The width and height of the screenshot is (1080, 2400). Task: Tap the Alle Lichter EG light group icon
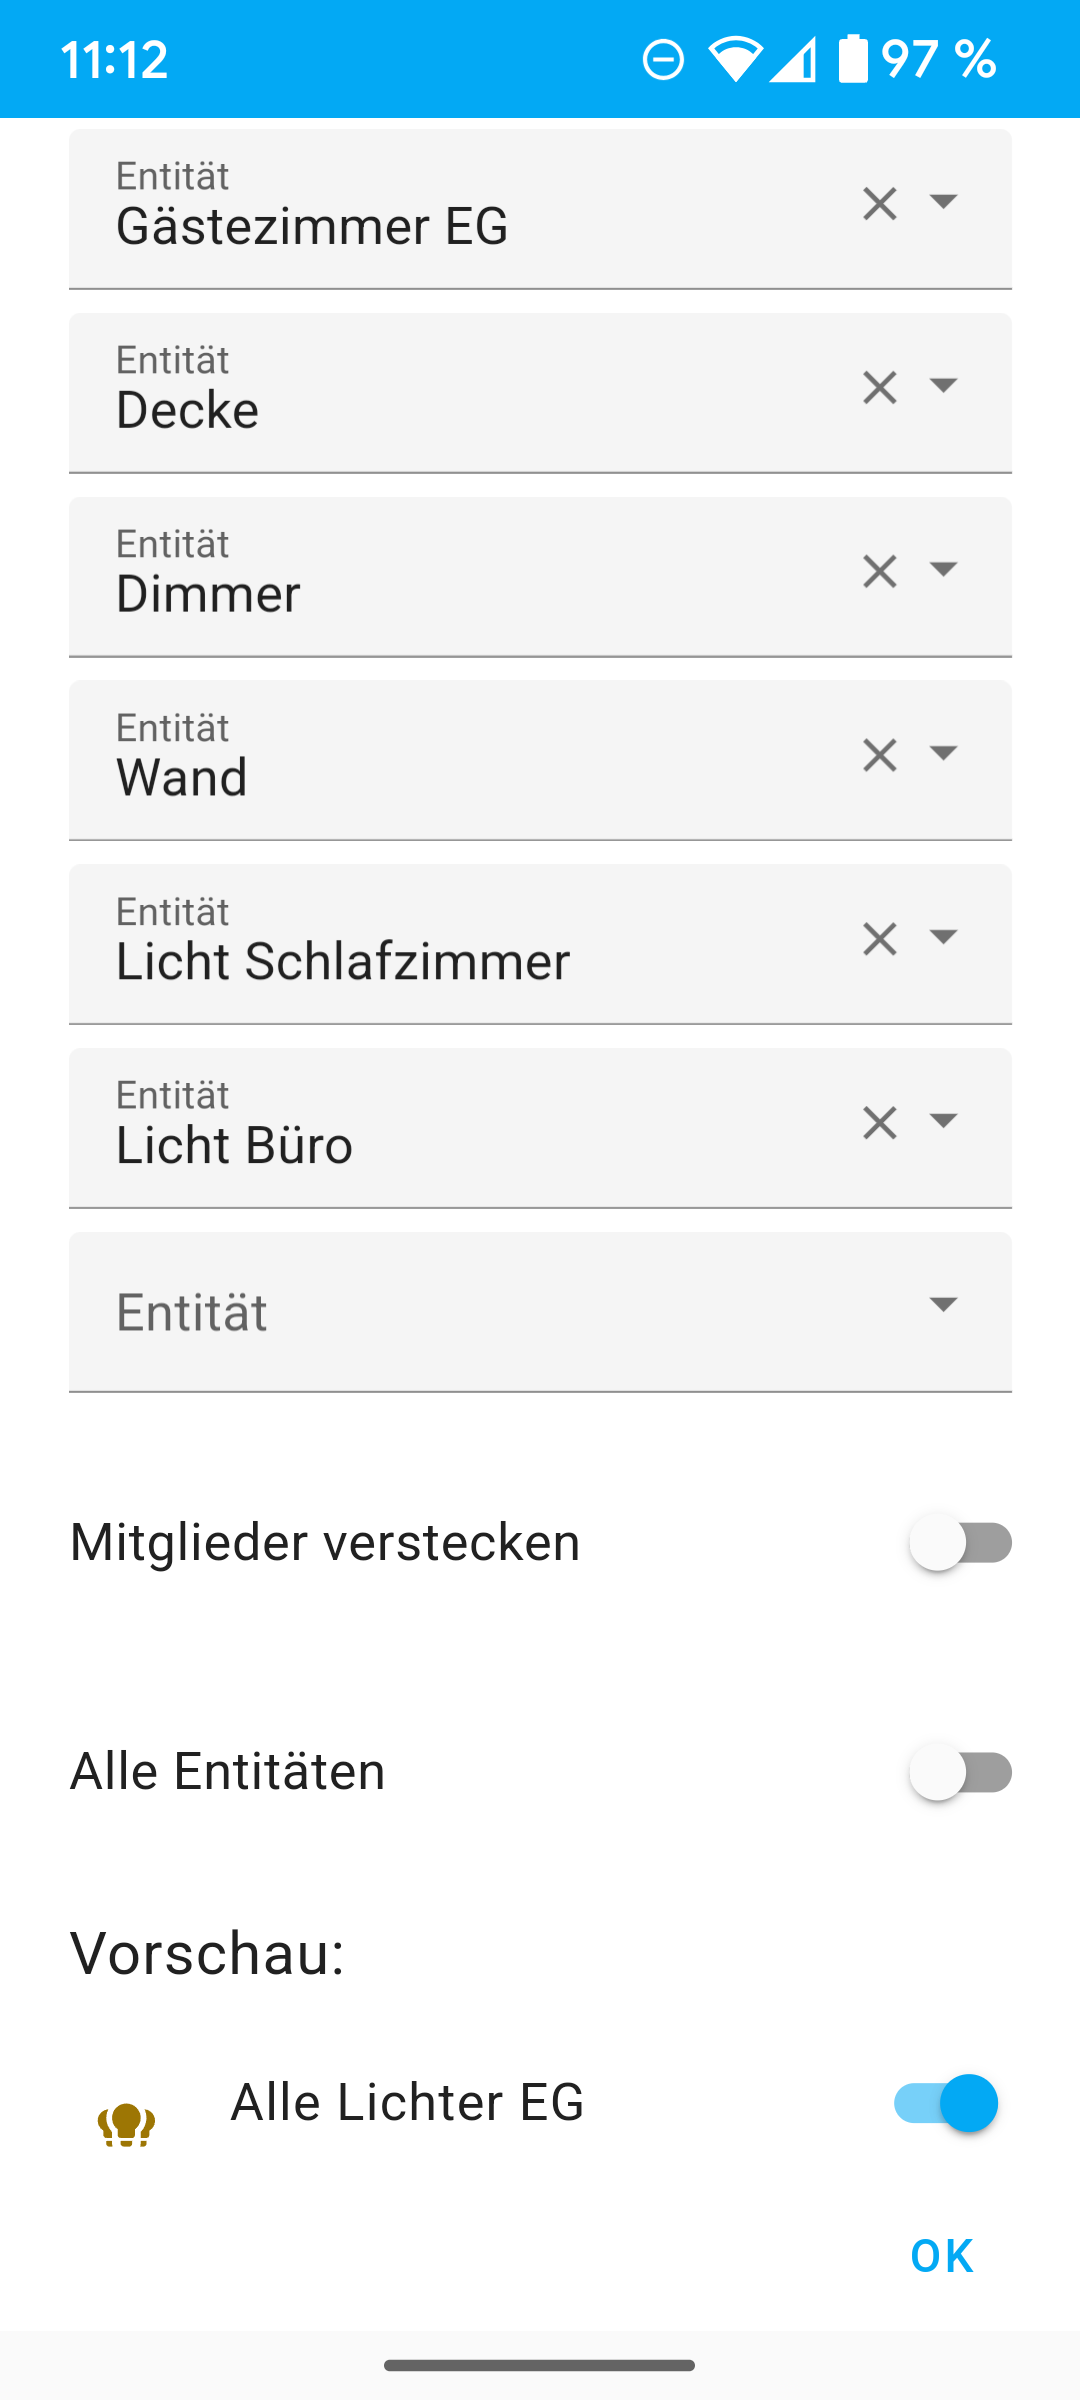point(127,2124)
